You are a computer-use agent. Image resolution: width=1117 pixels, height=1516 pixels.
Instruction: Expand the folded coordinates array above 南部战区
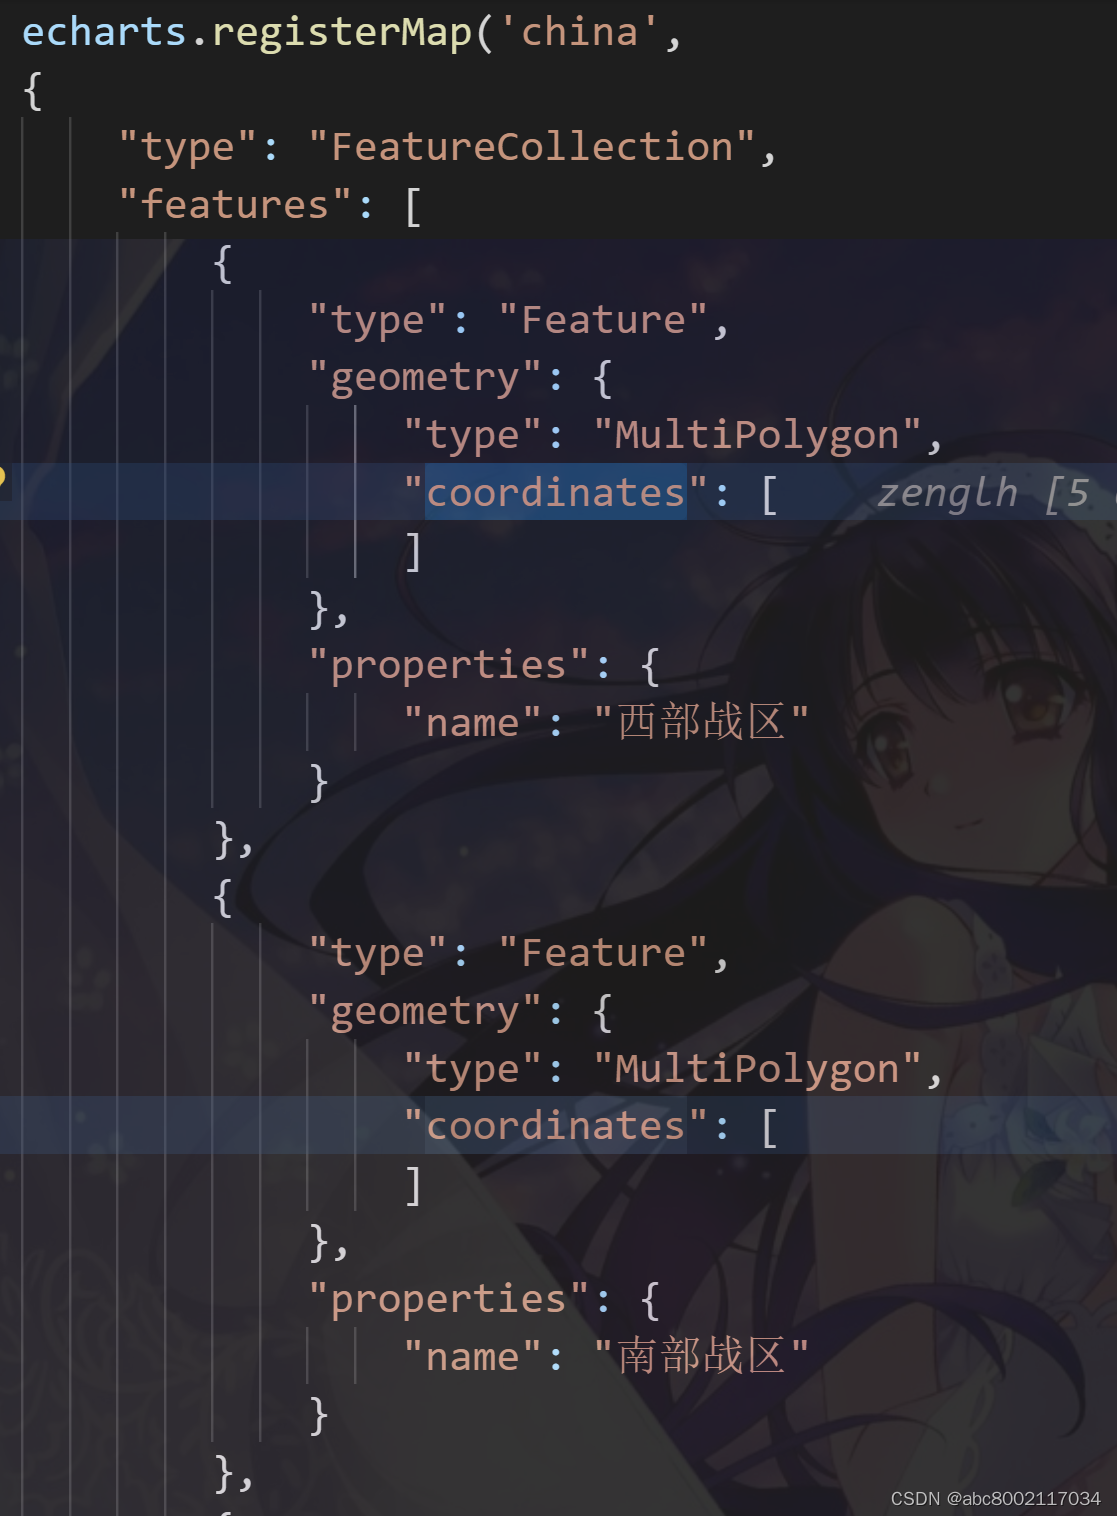point(768,1127)
